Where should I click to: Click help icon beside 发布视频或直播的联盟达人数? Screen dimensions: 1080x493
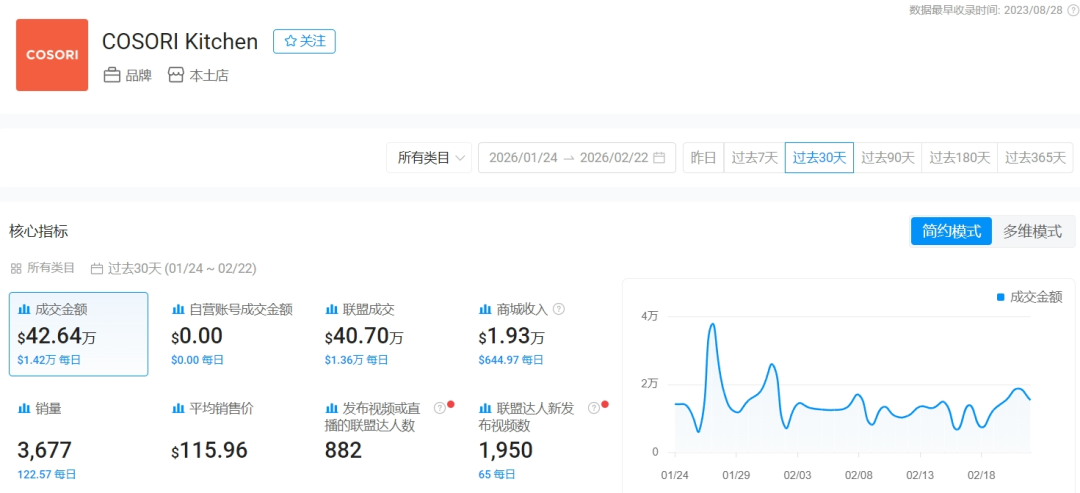click(439, 408)
